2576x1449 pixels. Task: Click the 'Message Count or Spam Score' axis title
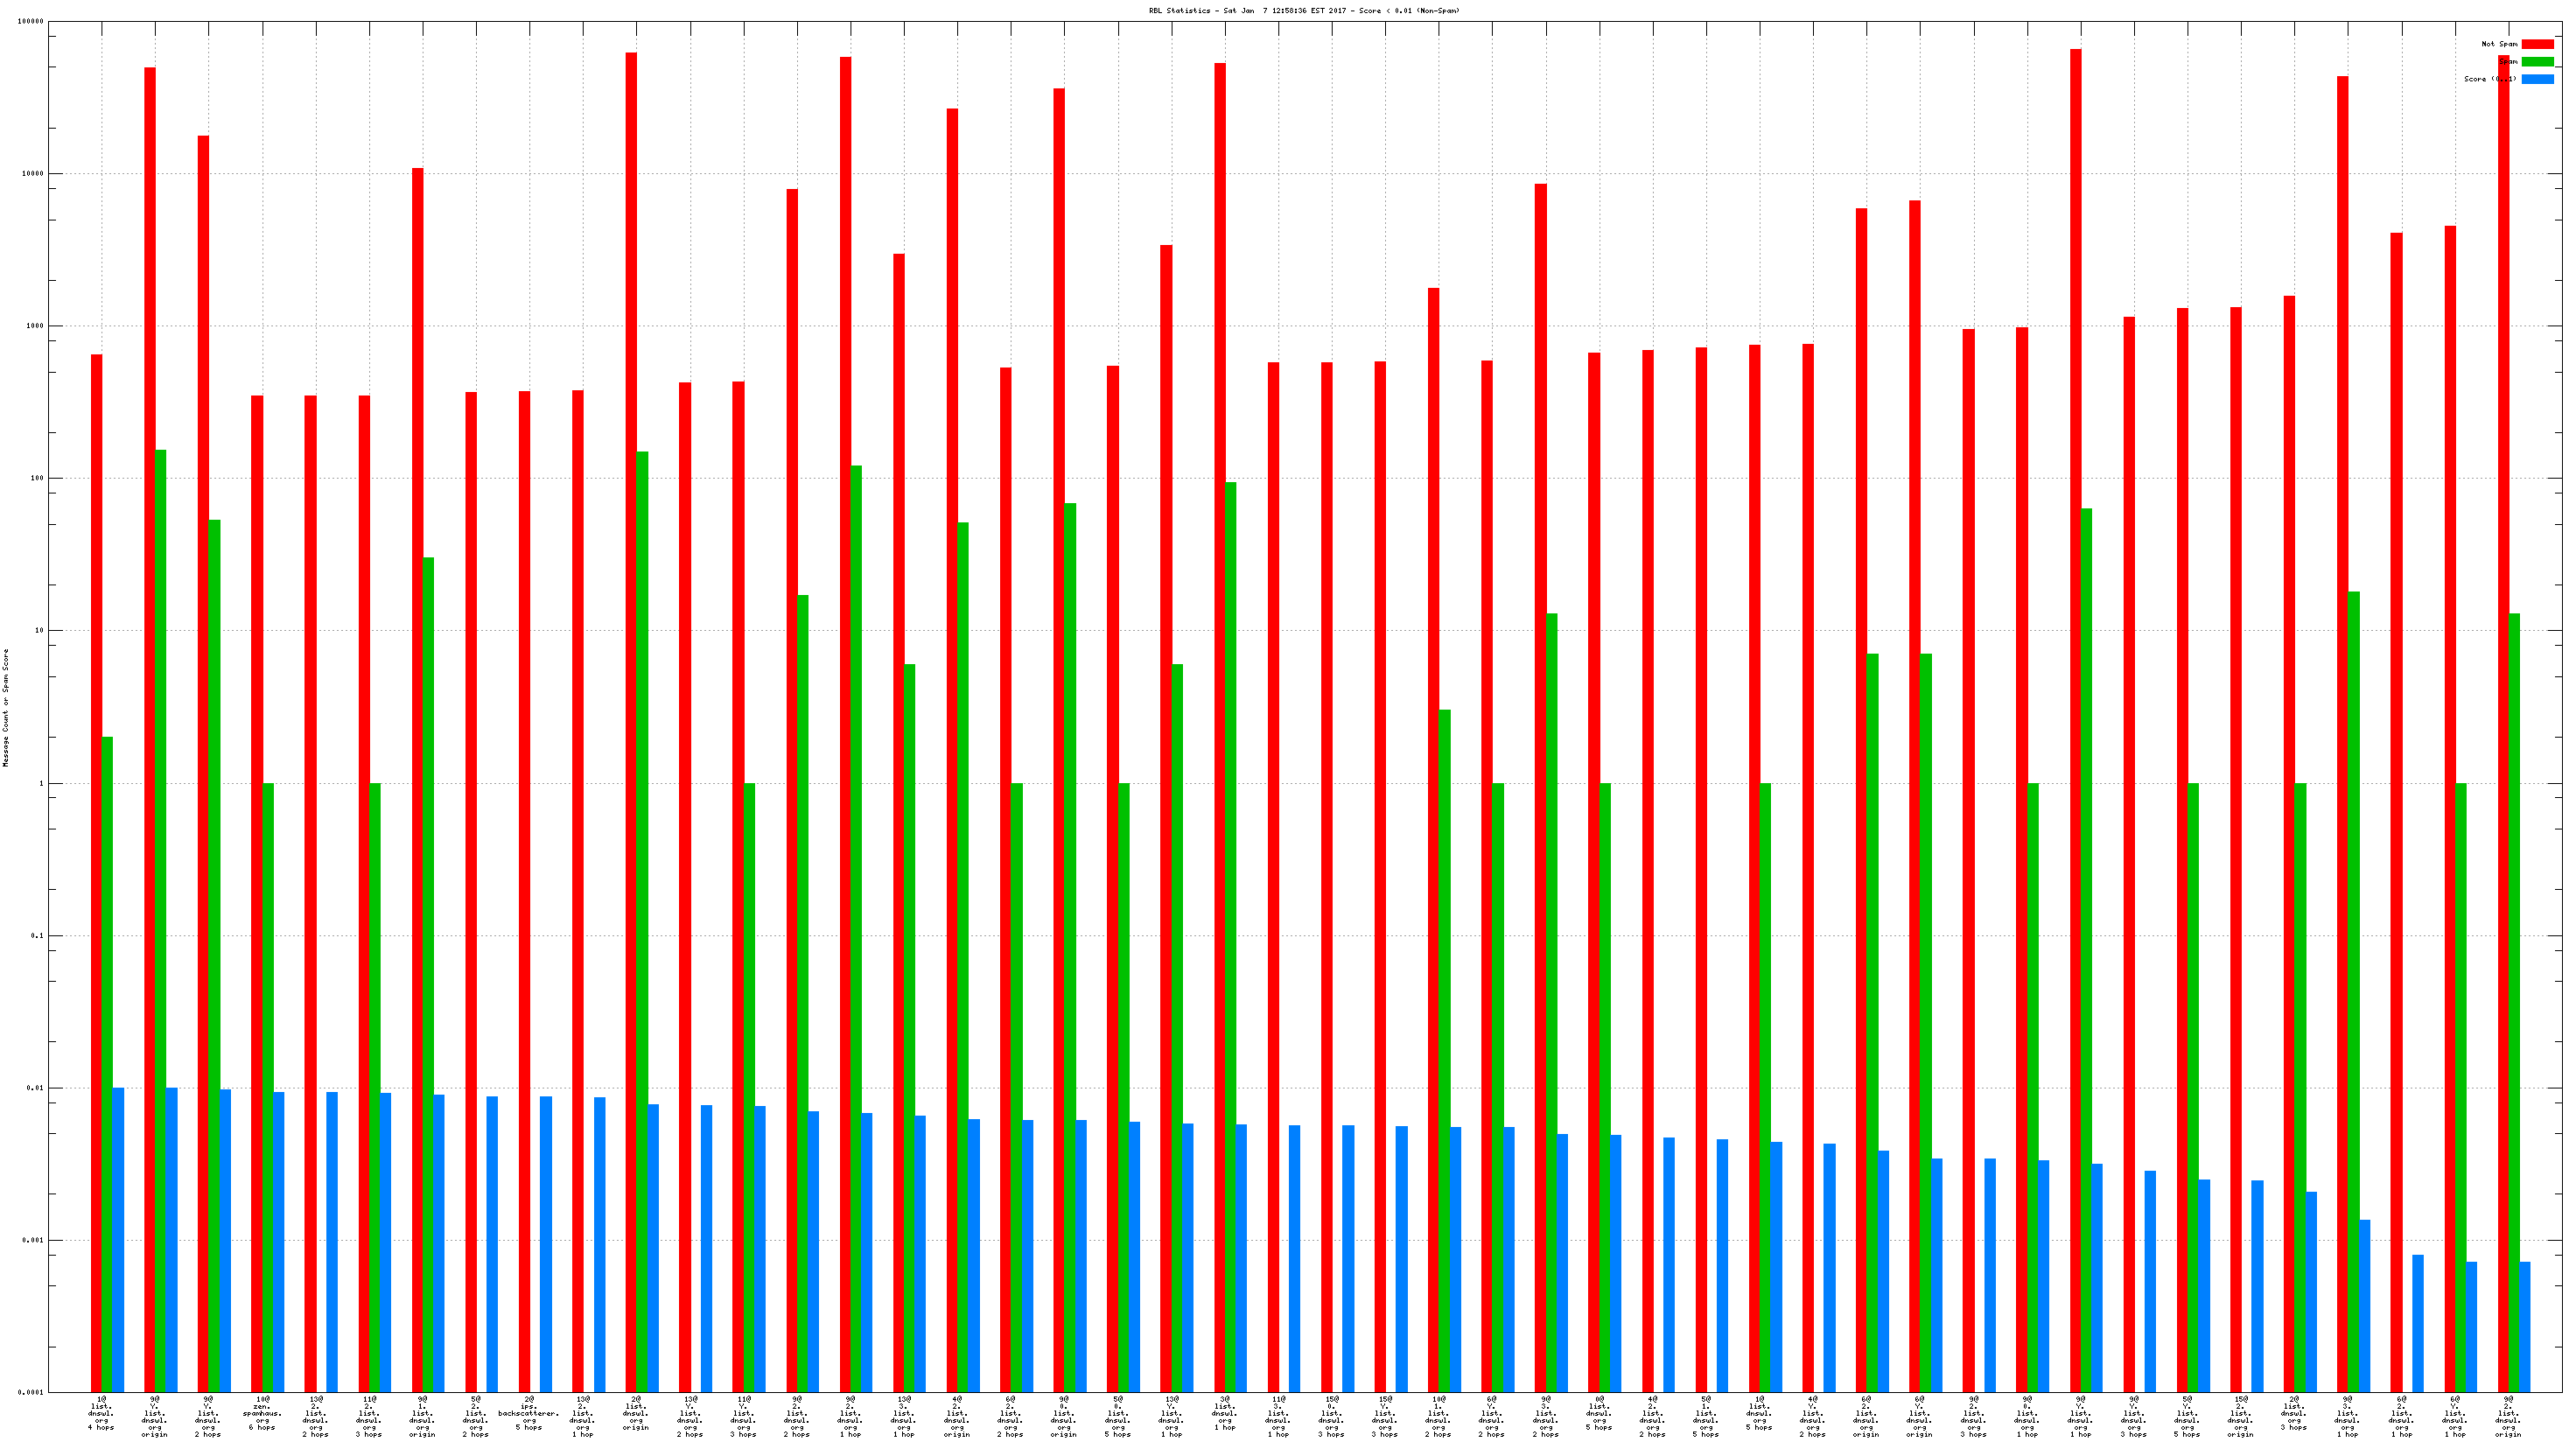point(6,707)
